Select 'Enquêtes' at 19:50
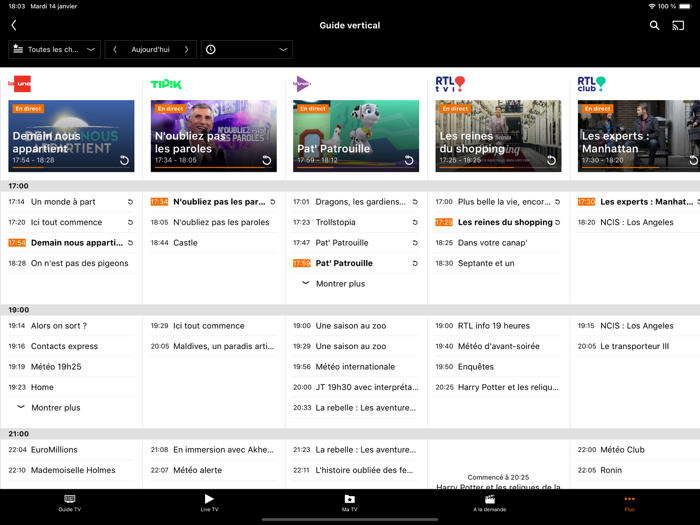Screen dimensions: 700x525 coord(498,367)
